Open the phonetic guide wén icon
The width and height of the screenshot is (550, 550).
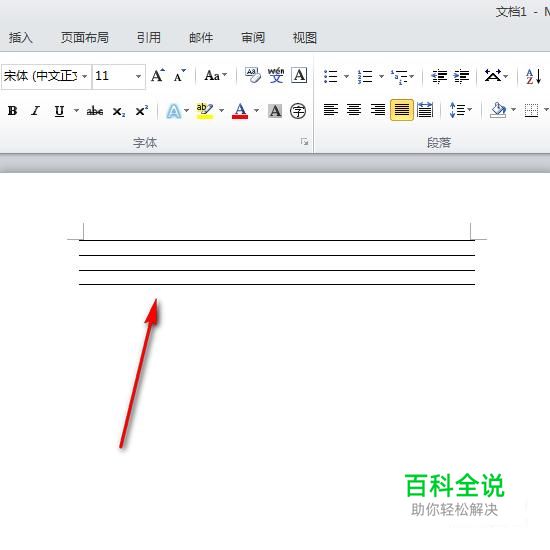click(276, 75)
